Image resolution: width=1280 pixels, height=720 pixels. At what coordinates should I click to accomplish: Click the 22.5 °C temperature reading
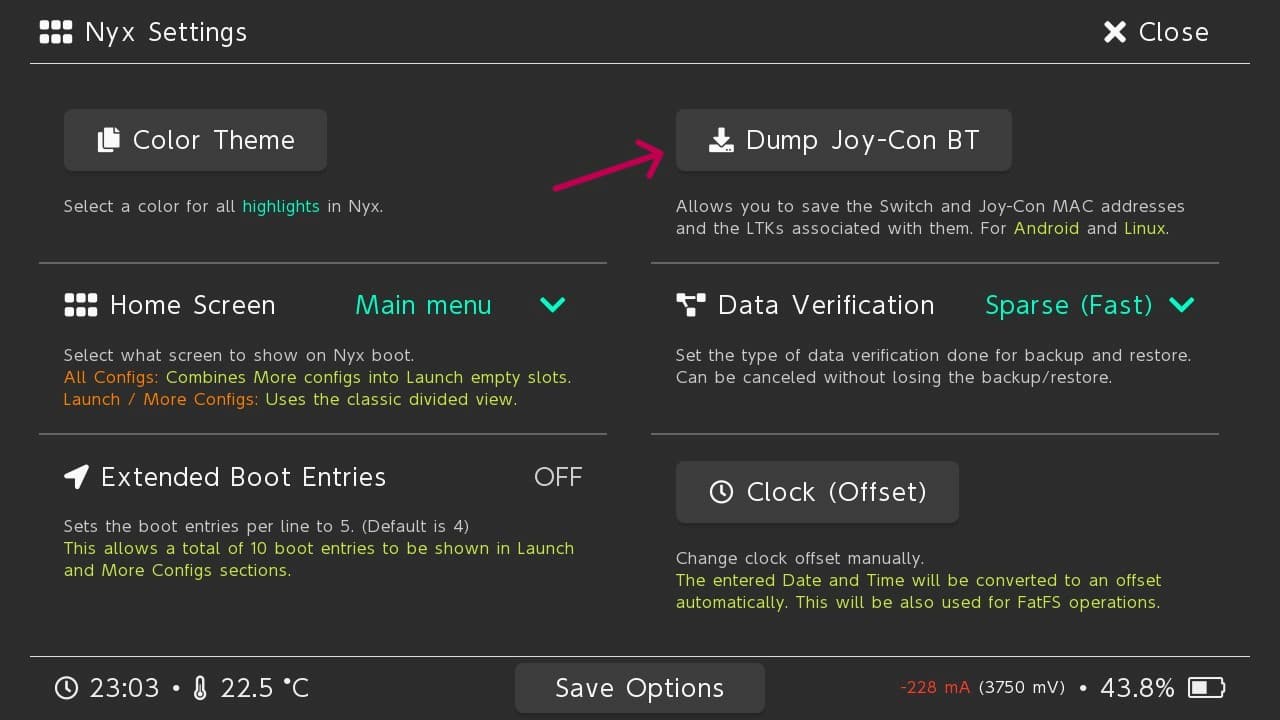265,688
